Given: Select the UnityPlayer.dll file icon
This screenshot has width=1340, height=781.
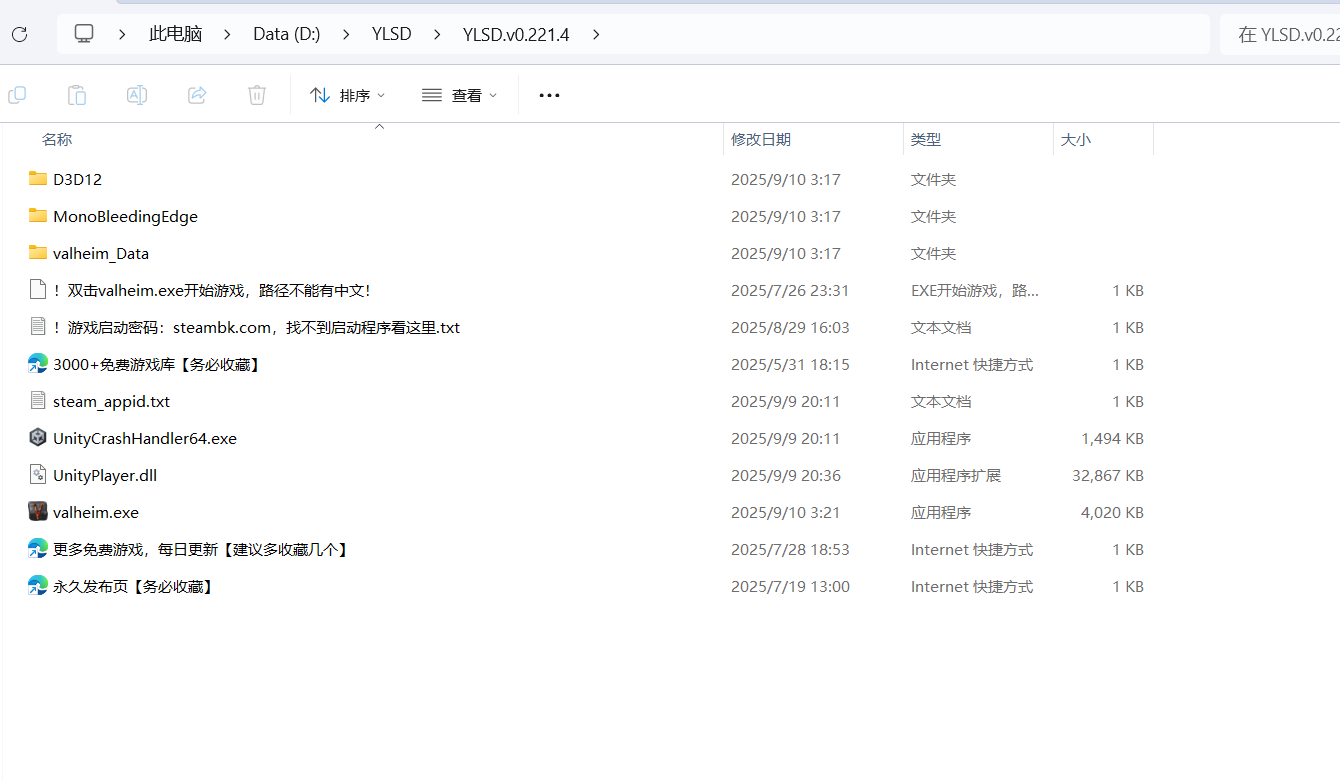Looking at the screenshot, I should [x=38, y=475].
